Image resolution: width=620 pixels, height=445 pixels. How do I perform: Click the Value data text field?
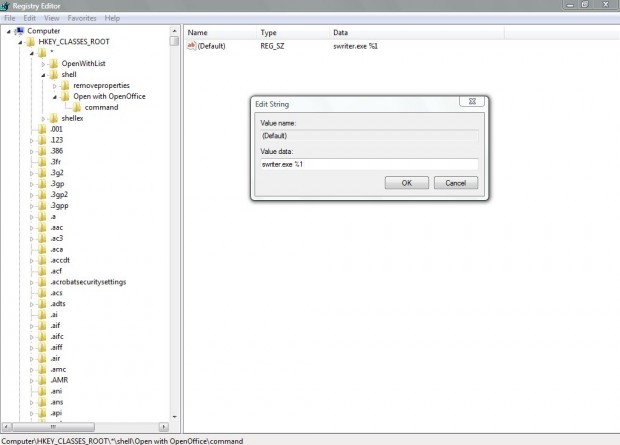(369, 164)
